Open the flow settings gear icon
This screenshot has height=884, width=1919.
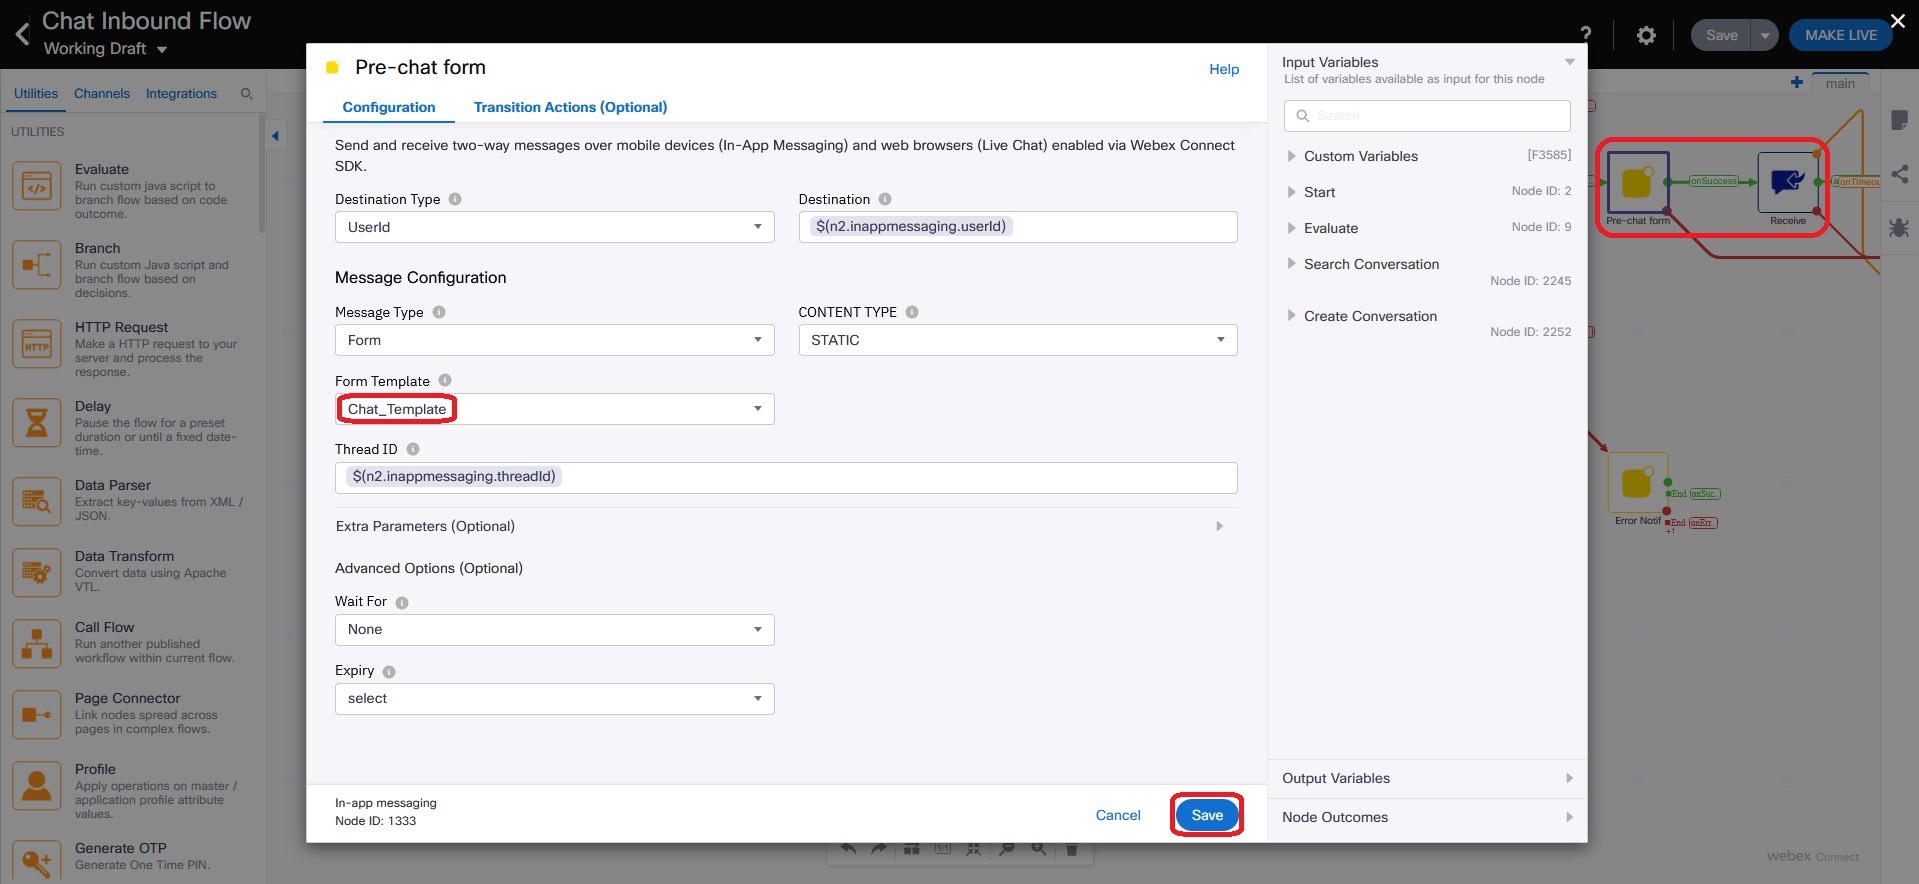[x=1646, y=36]
